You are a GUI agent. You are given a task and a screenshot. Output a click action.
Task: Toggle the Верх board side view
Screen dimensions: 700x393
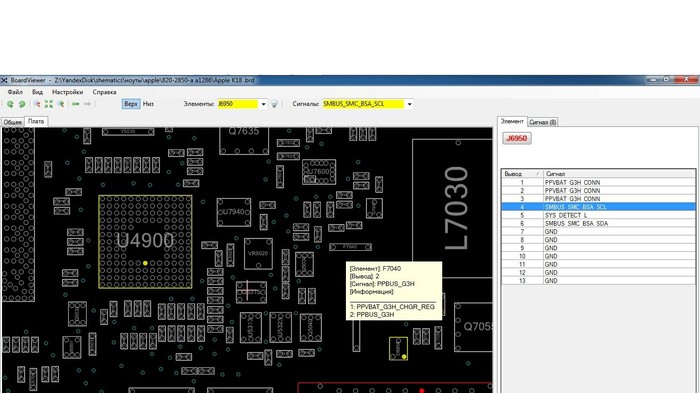pos(131,104)
